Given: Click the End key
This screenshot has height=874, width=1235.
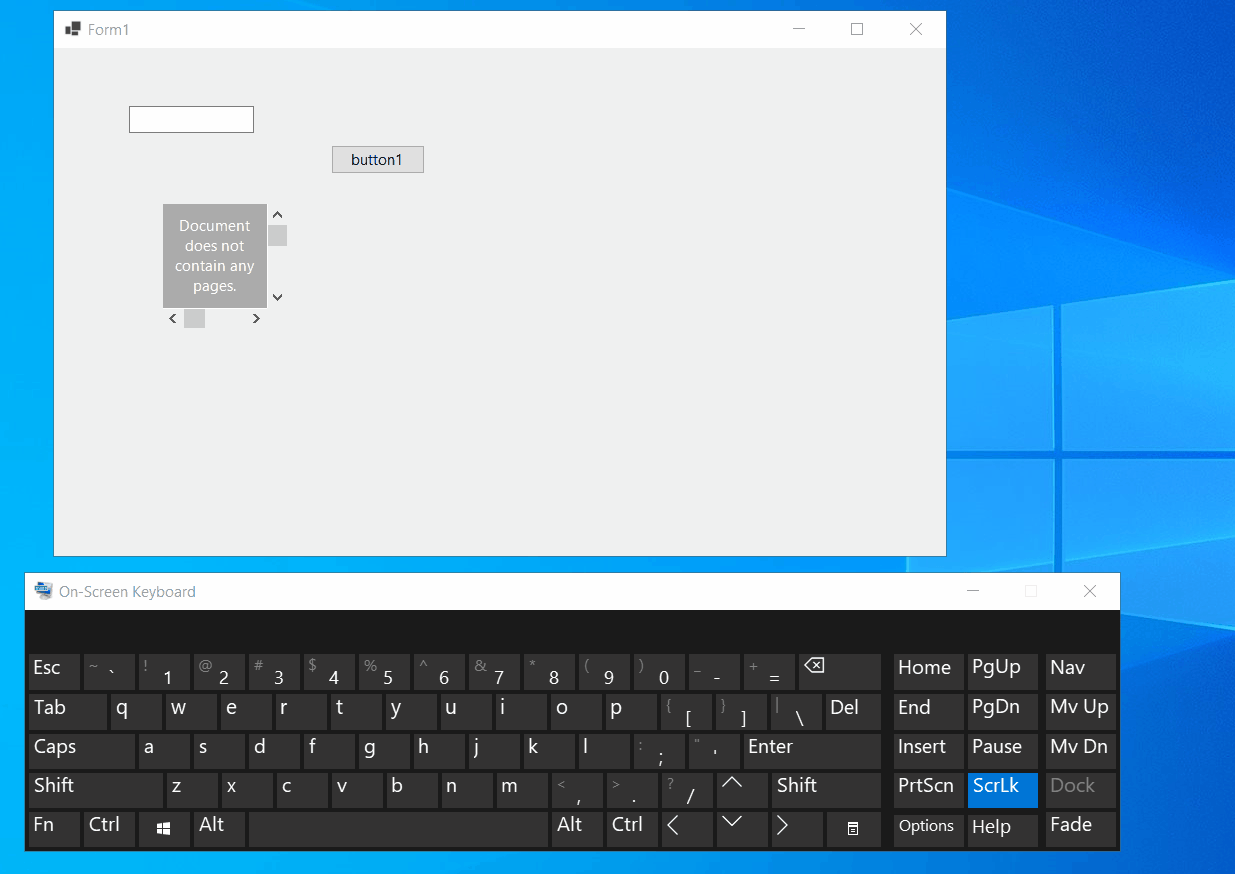Looking at the screenshot, I should 928,711.
